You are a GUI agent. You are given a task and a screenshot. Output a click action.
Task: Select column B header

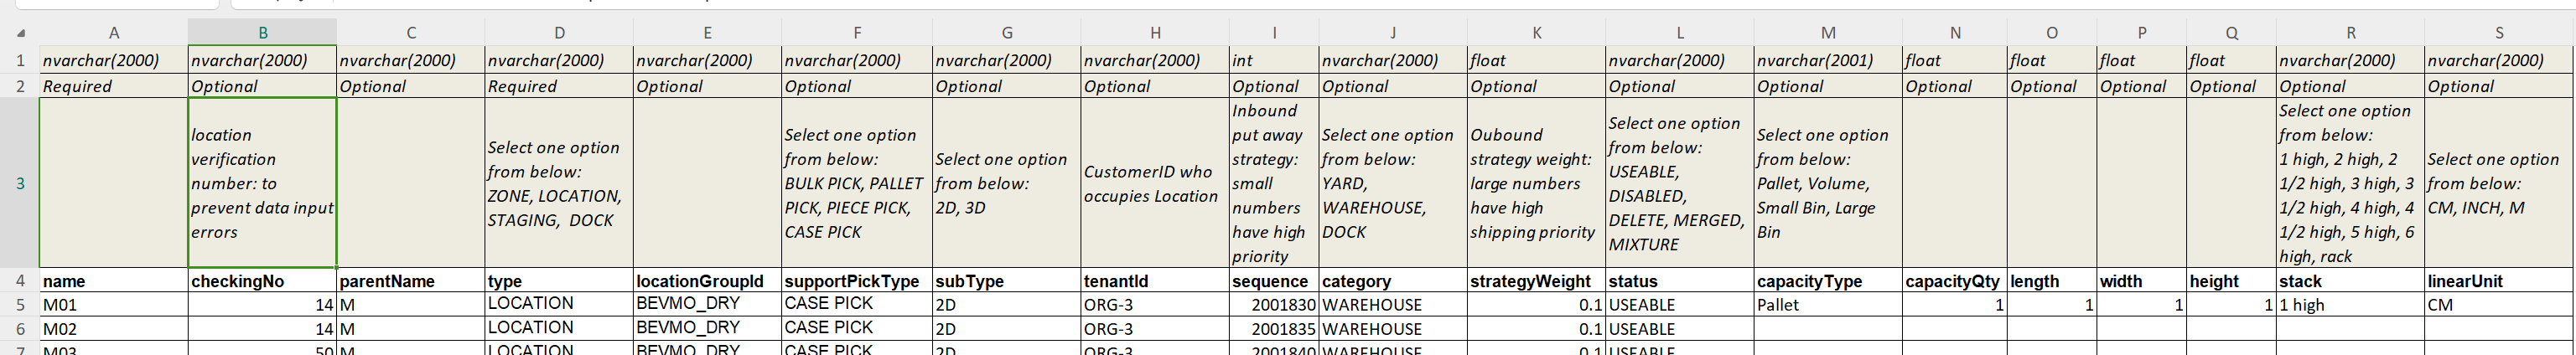click(262, 33)
